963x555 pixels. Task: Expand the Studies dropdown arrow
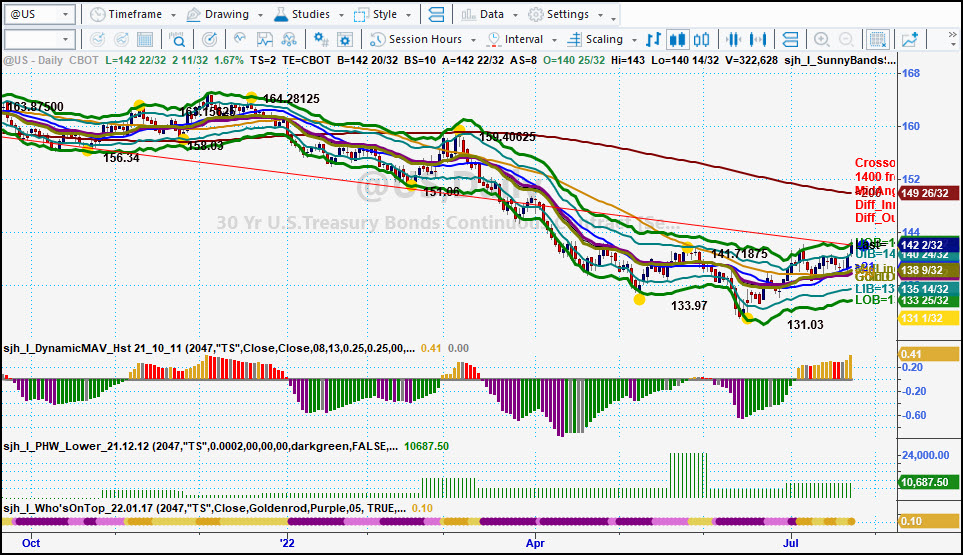coord(341,15)
